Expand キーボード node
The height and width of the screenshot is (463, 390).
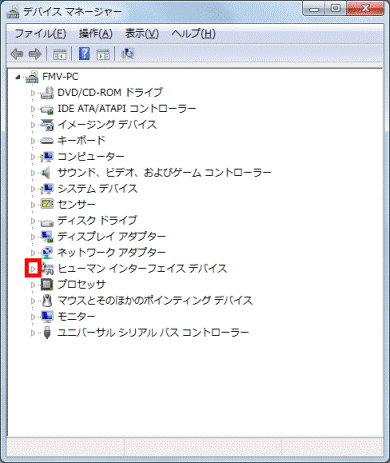coord(33,141)
